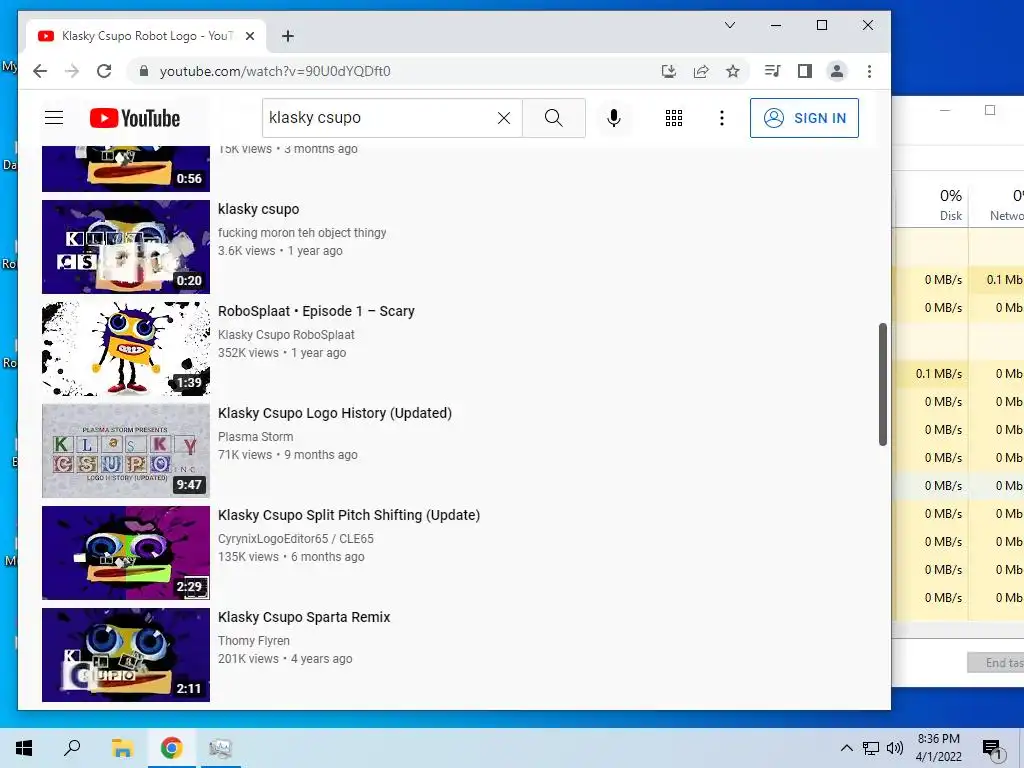Open the Windows Start menu
The image size is (1024, 768).
24,748
